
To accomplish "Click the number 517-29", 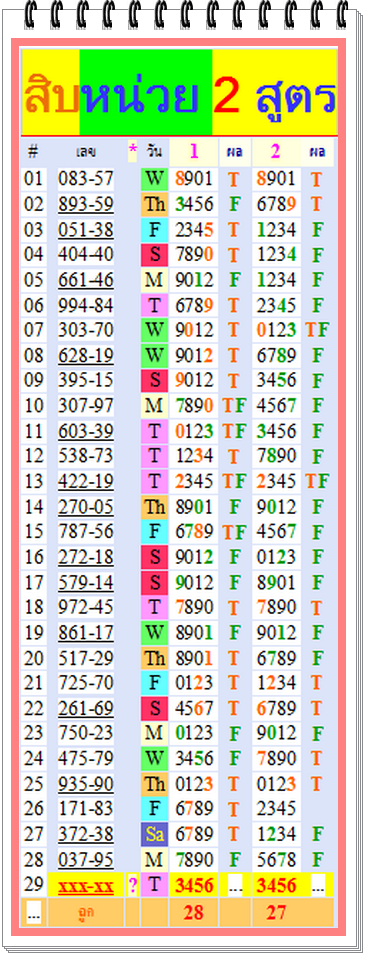I will point(86,658).
